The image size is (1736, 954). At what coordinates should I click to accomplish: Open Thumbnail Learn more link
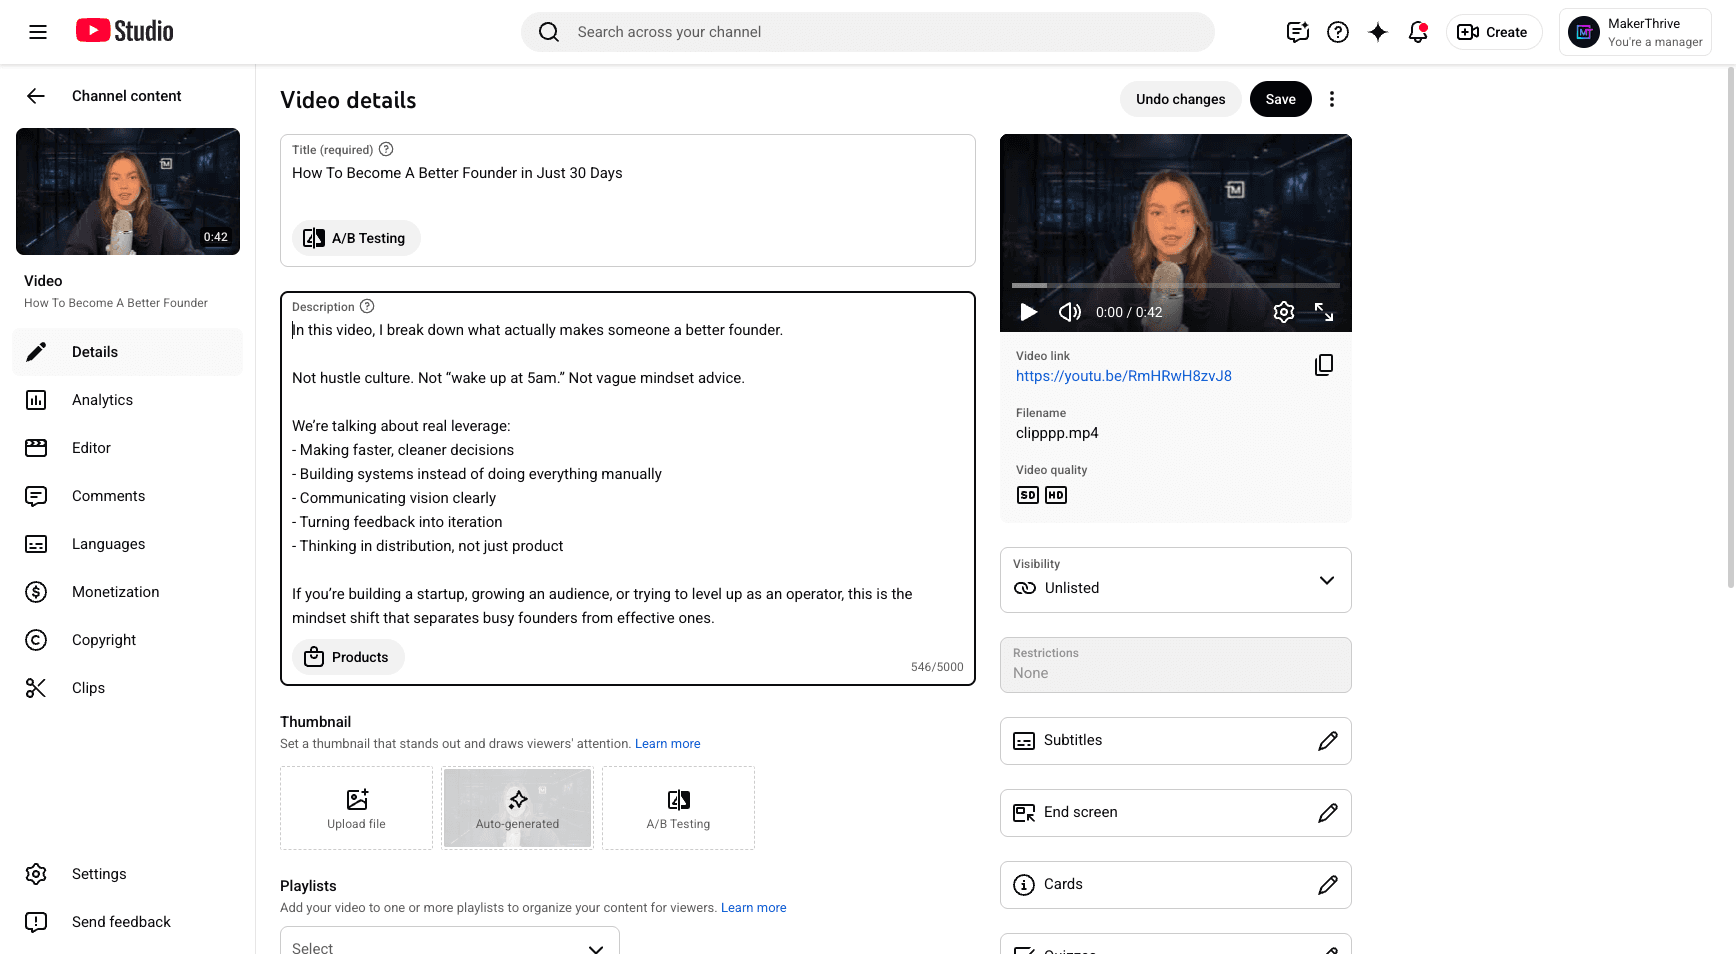668,744
